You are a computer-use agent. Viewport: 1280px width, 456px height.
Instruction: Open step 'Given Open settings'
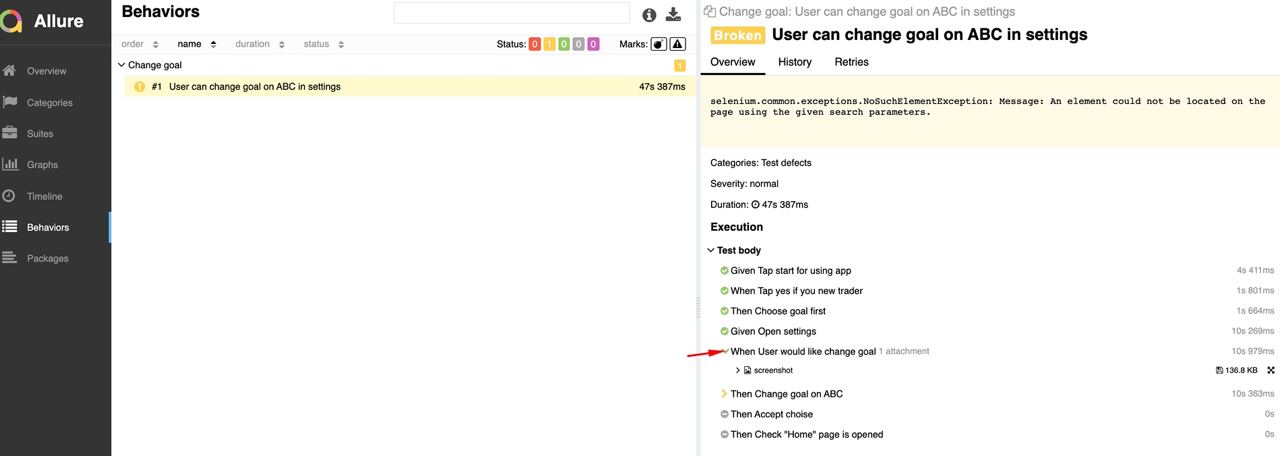773,331
